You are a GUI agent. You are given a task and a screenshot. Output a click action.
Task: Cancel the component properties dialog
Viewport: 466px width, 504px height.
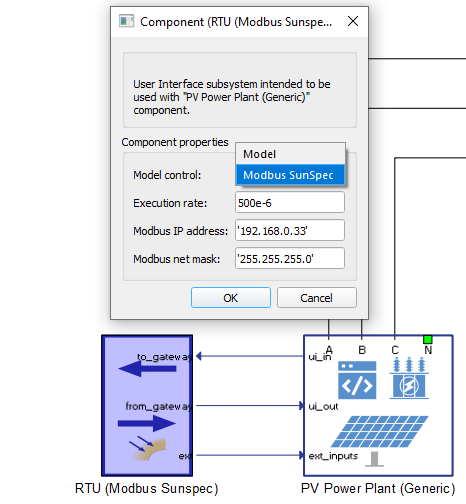tap(317, 298)
